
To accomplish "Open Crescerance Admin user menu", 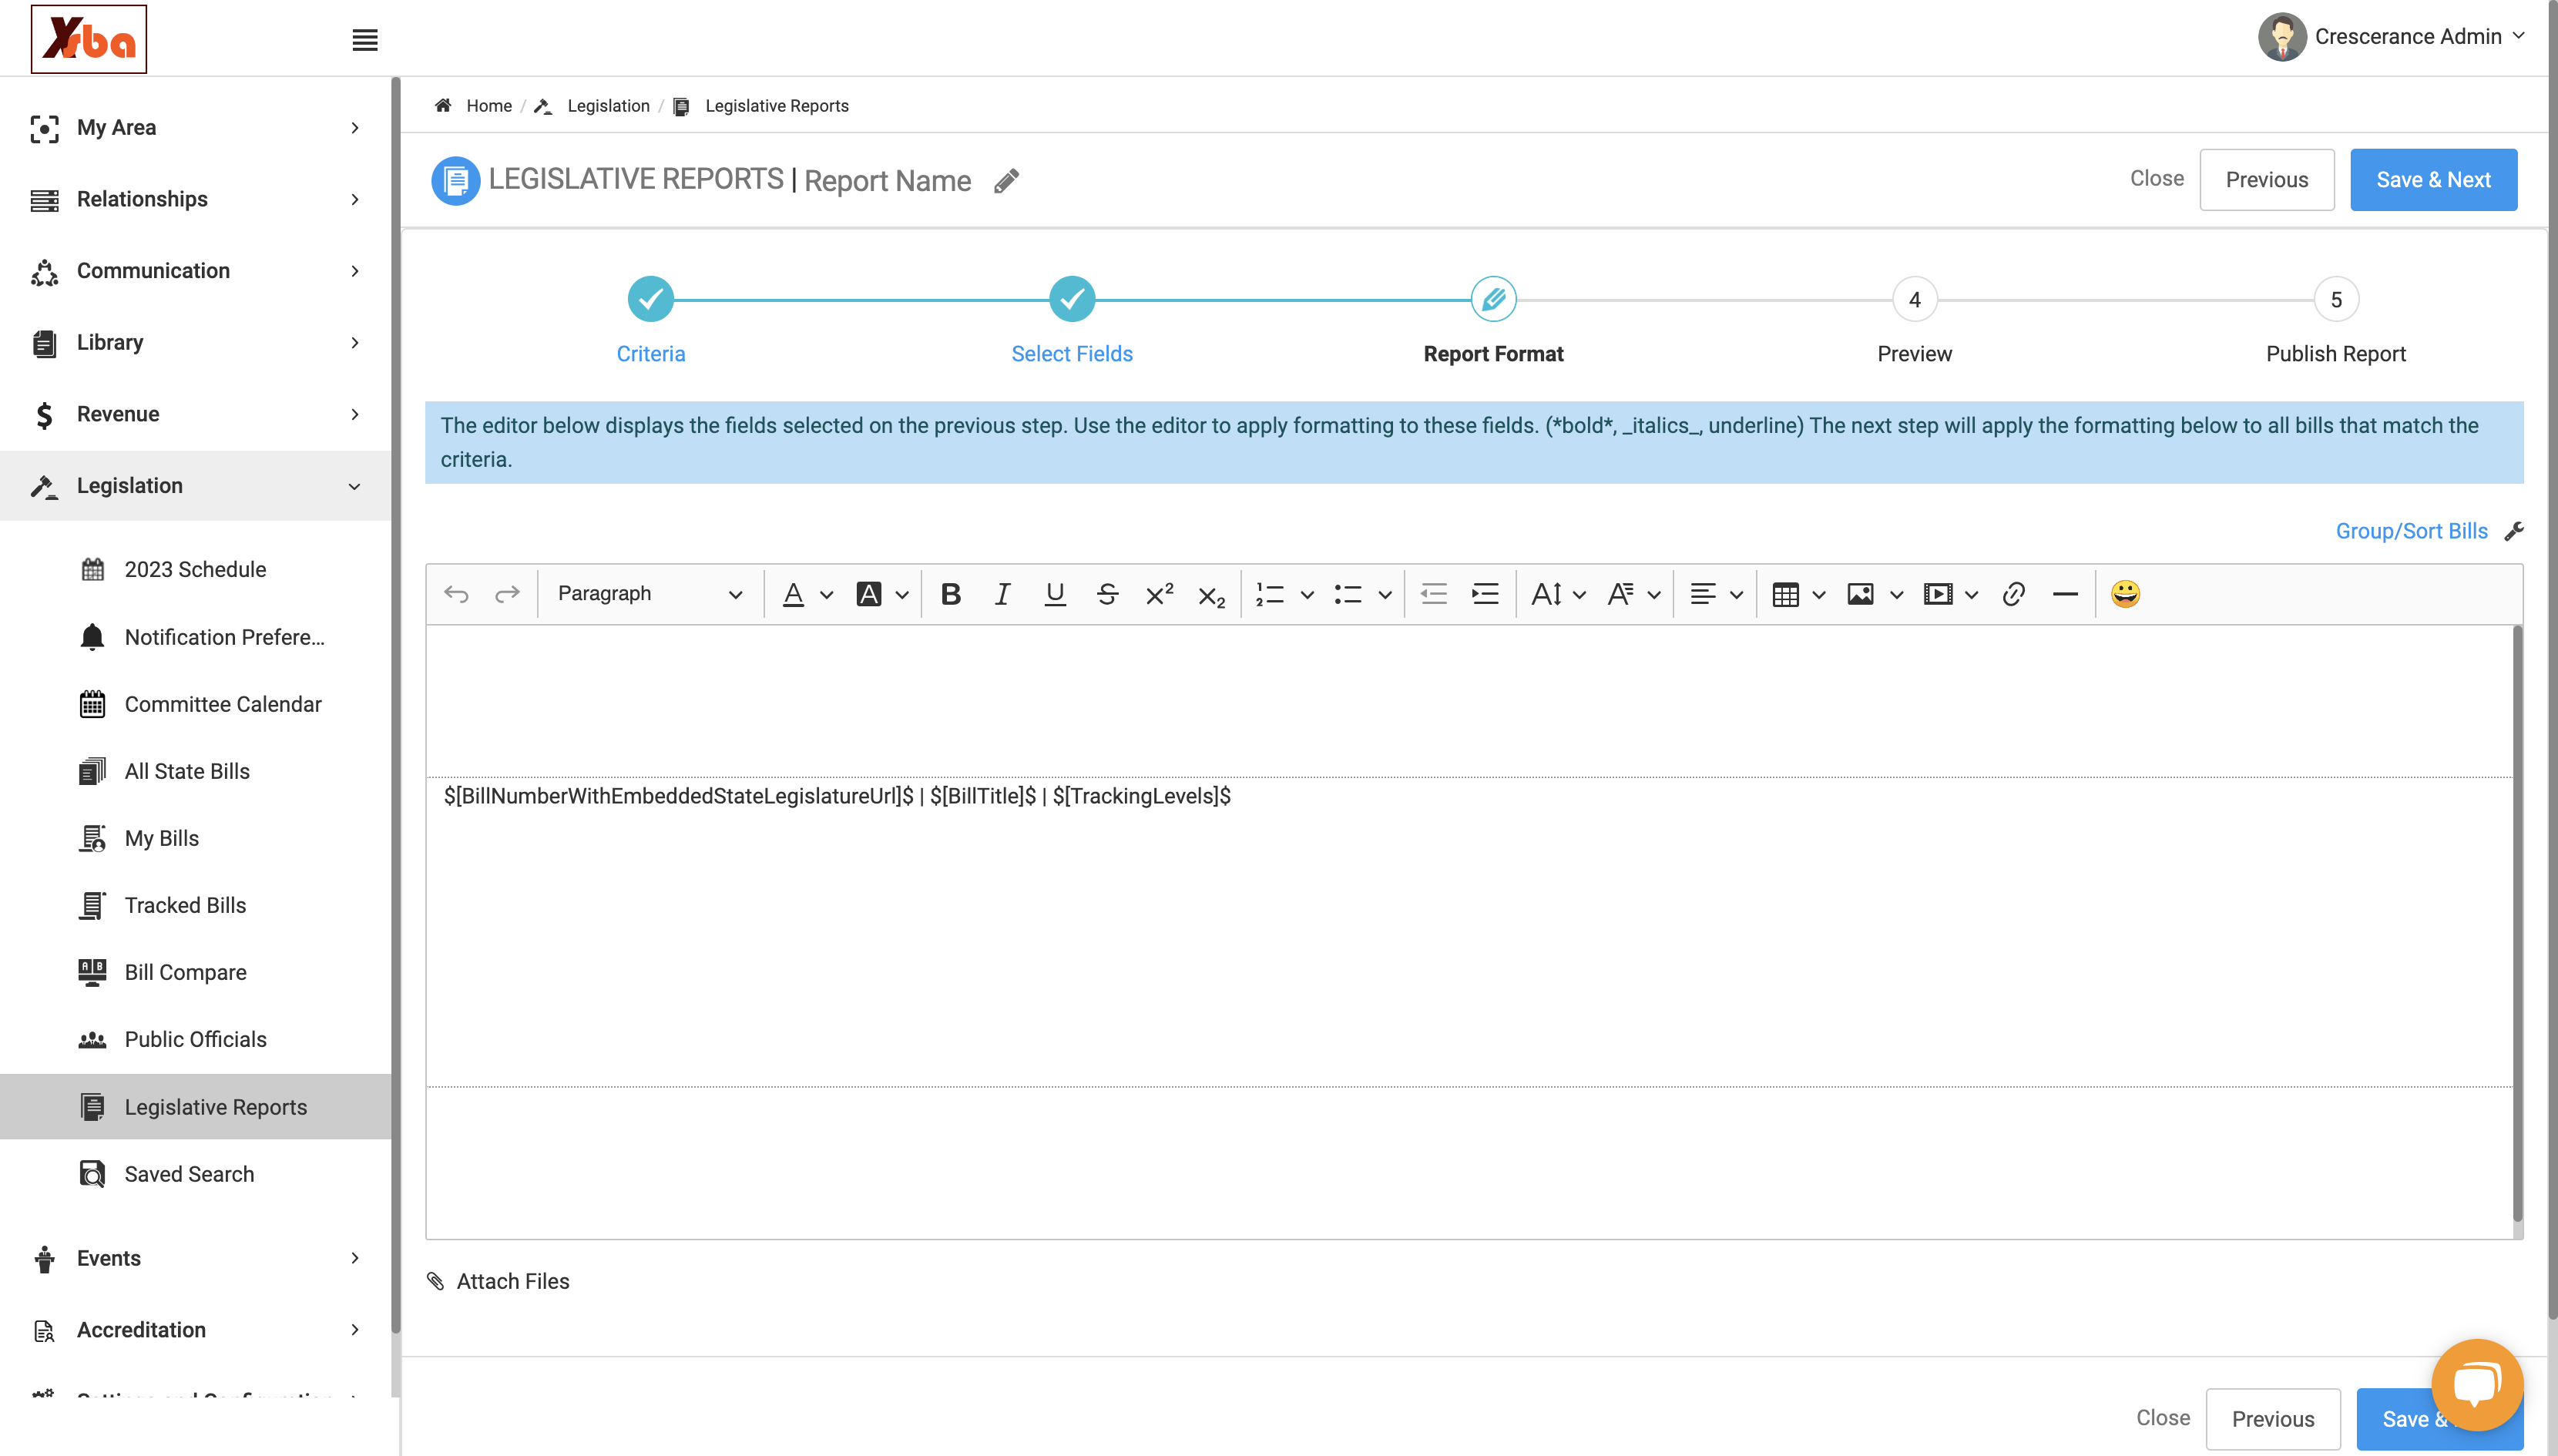I will click(2392, 37).
